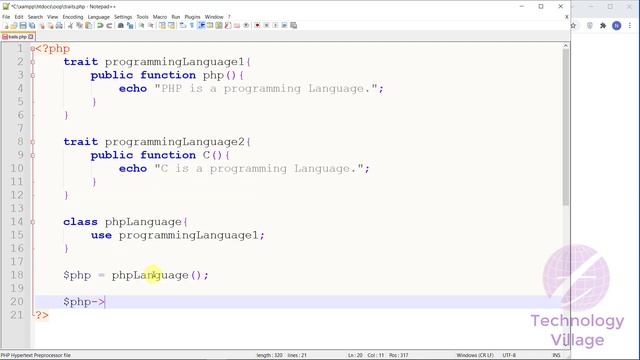Click the Print toolbar icon
Image resolution: width=640 pixels, height=360 pixels.
click(59, 25)
